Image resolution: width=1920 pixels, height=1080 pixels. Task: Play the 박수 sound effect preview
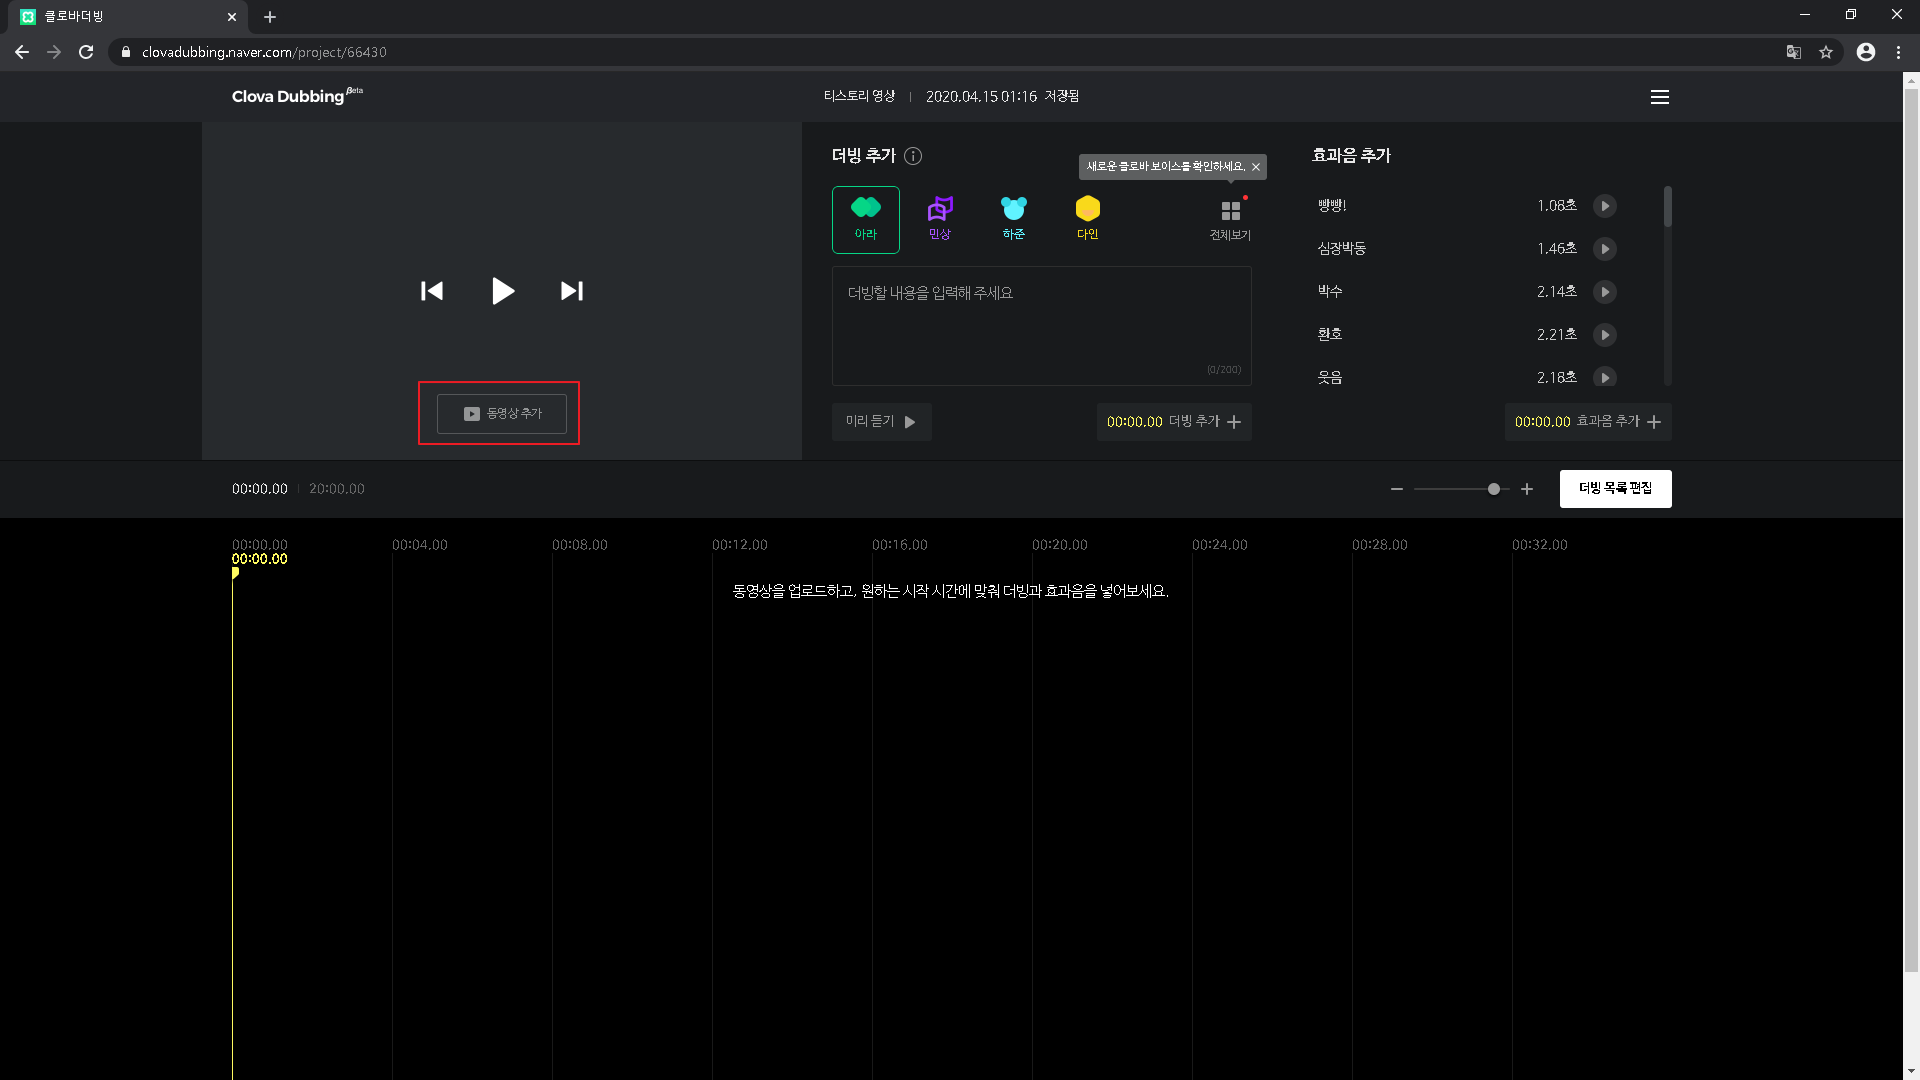tap(1604, 292)
